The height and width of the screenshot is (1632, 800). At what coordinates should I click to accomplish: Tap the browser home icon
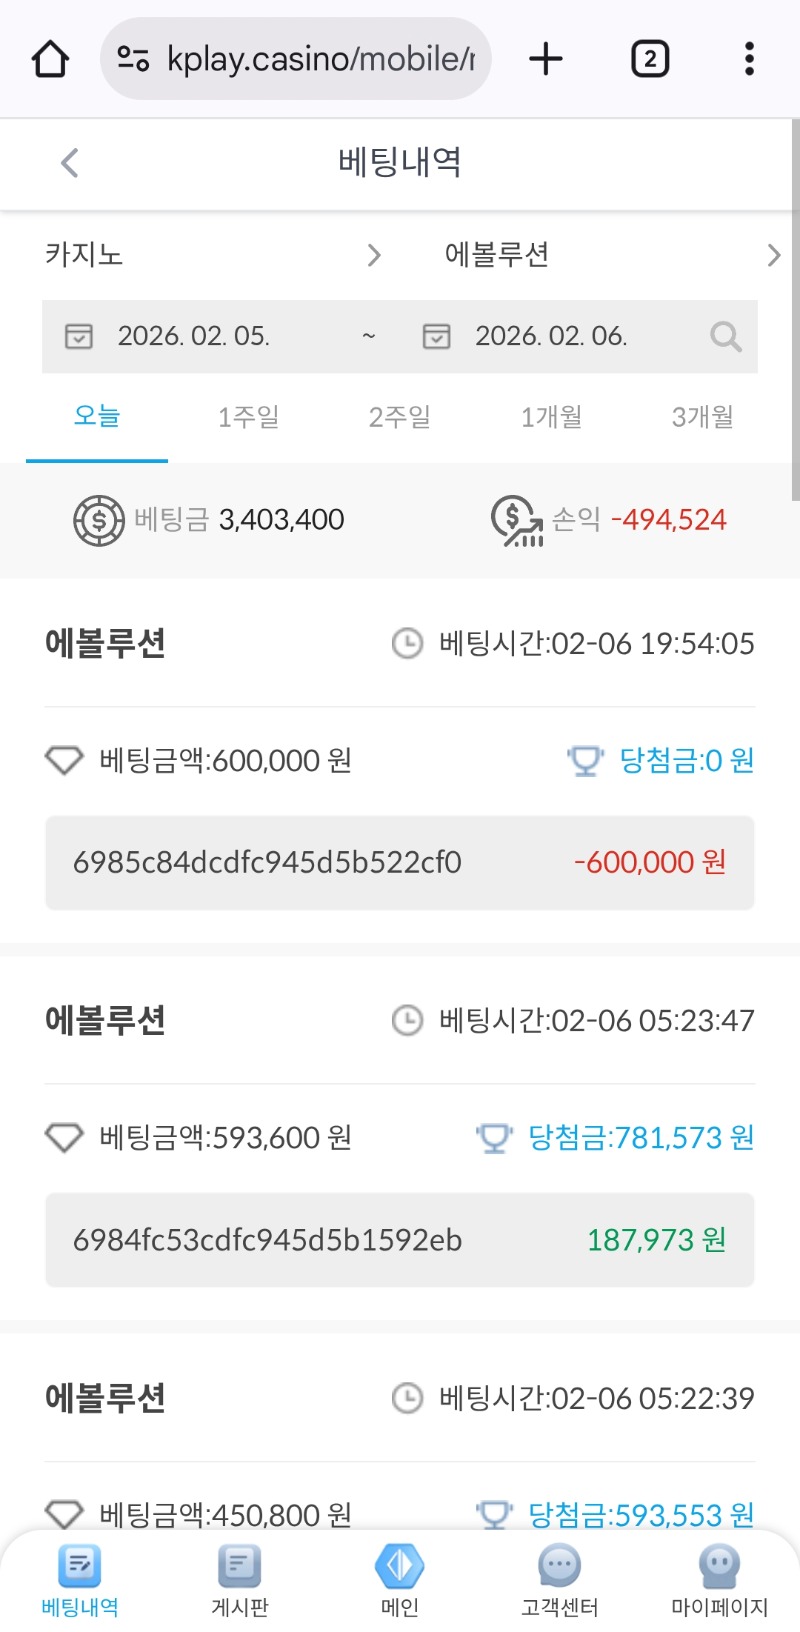[50, 59]
